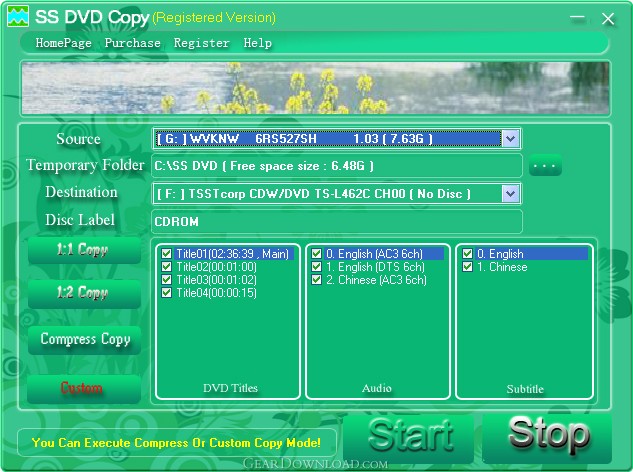Image resolution: width=633 pixels, height=472 pixels.
Task: Click the Temporary Folder path field
Action: point(337,166)
